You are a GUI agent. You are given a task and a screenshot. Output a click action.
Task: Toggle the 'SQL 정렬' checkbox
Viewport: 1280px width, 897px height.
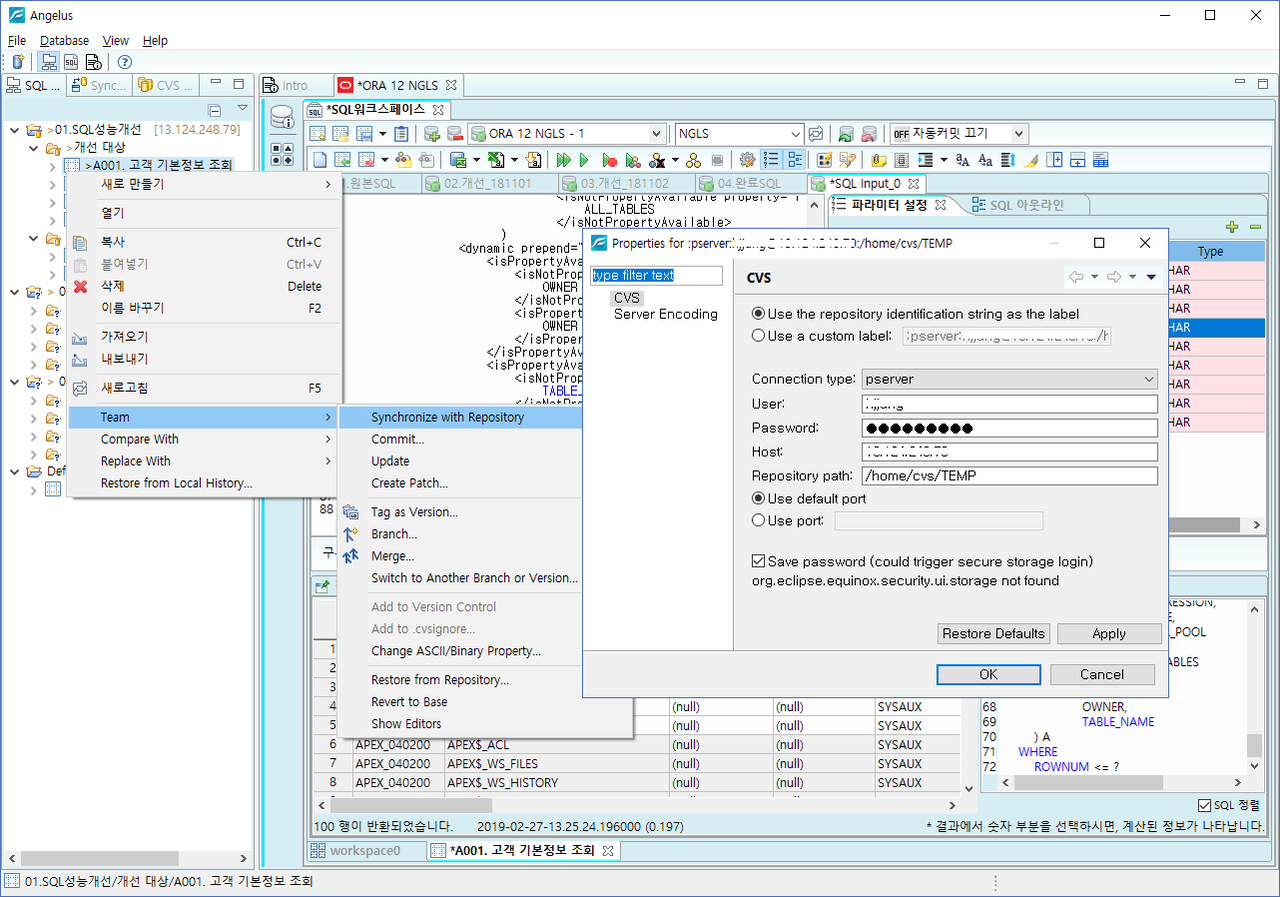click(x=1204, y=805)
